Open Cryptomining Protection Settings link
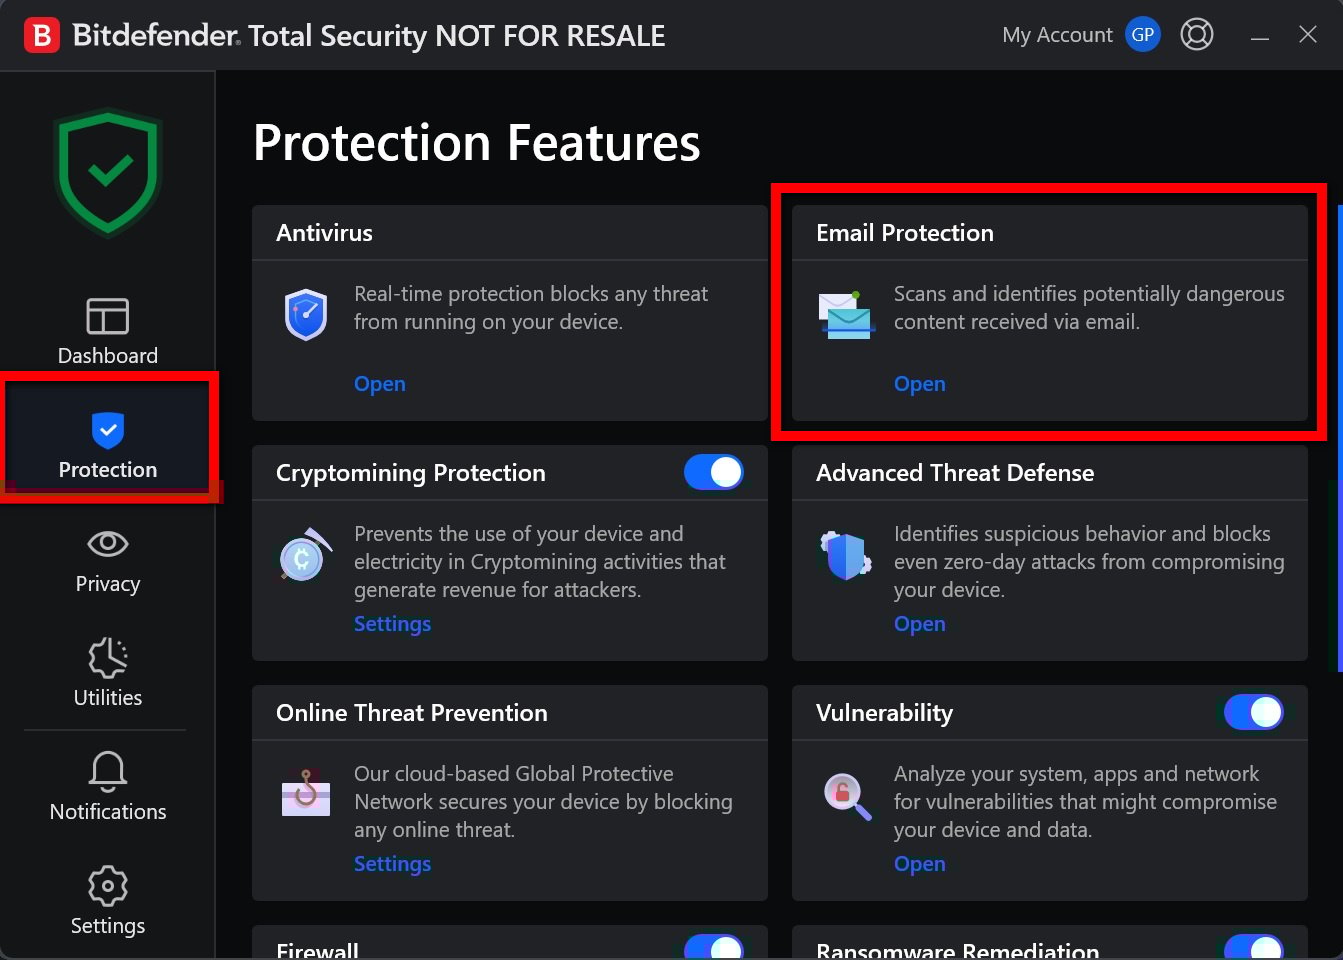The width and height of the screenshot is (1343, 960). pyautogui.click(x=392, y=624)
